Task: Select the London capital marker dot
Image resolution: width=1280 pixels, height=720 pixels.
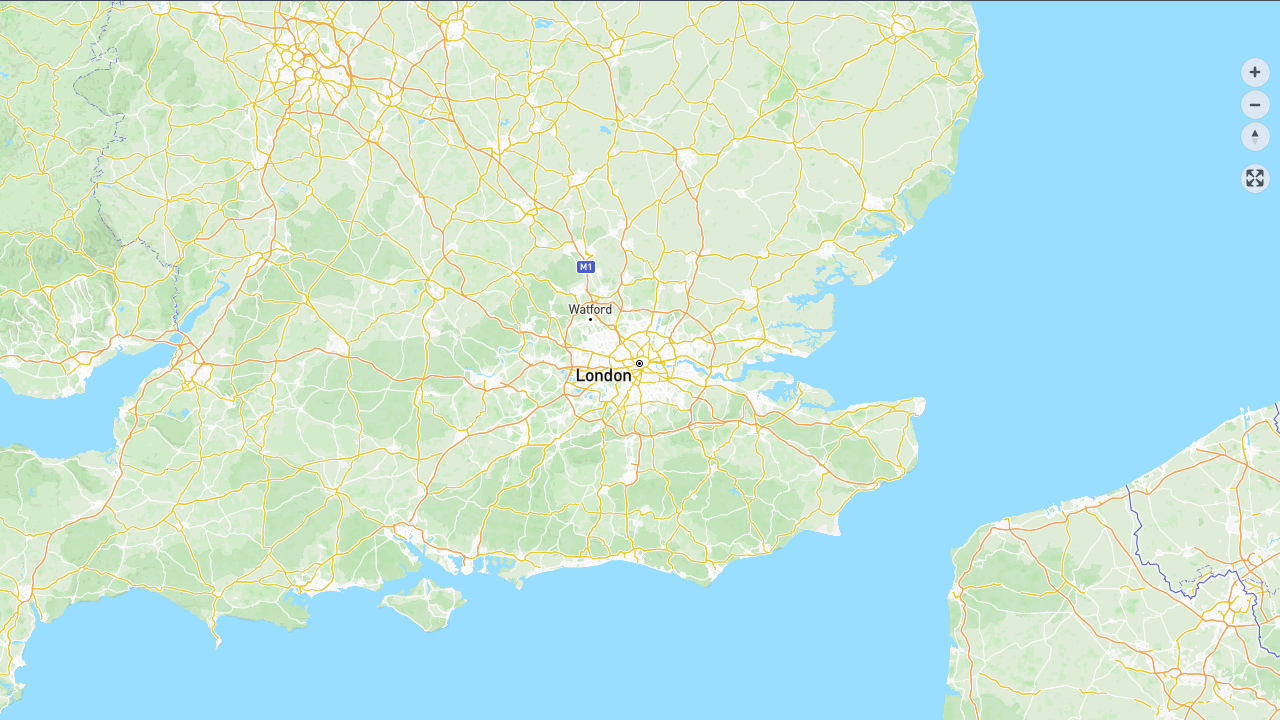Action: tap(639, 363)
